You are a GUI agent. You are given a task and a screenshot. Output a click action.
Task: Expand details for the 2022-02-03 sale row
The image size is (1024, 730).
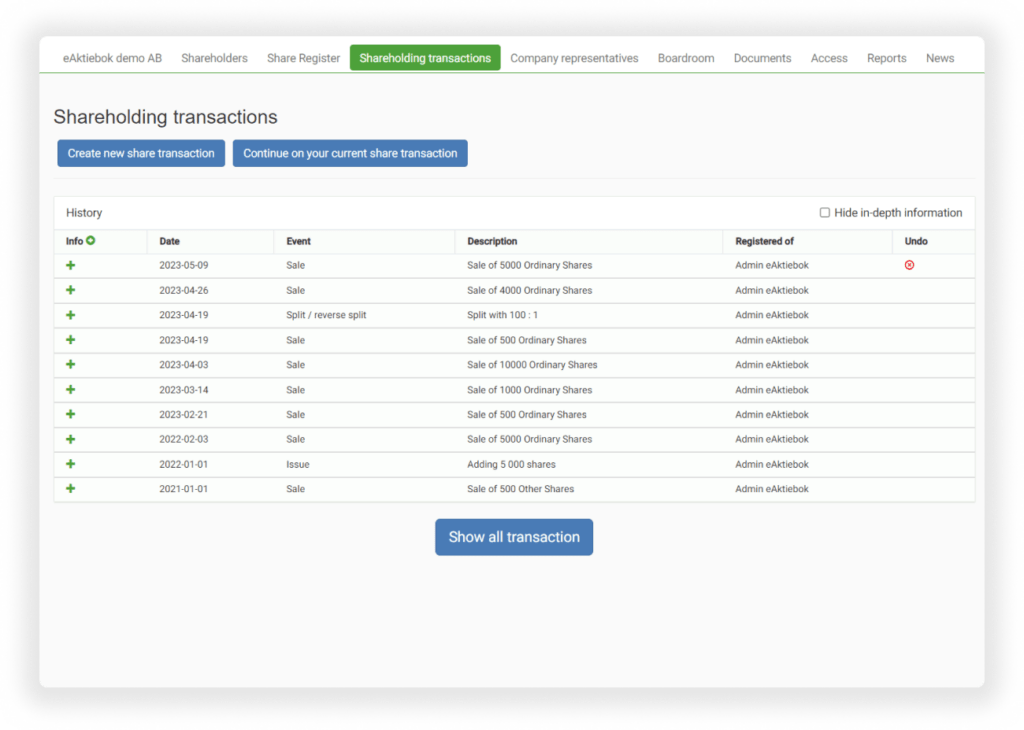71,439
